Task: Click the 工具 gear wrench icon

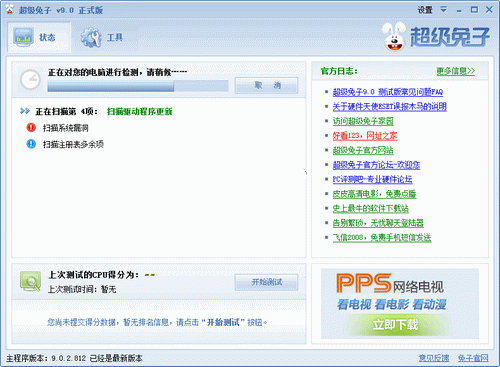Action: point(91,37)
